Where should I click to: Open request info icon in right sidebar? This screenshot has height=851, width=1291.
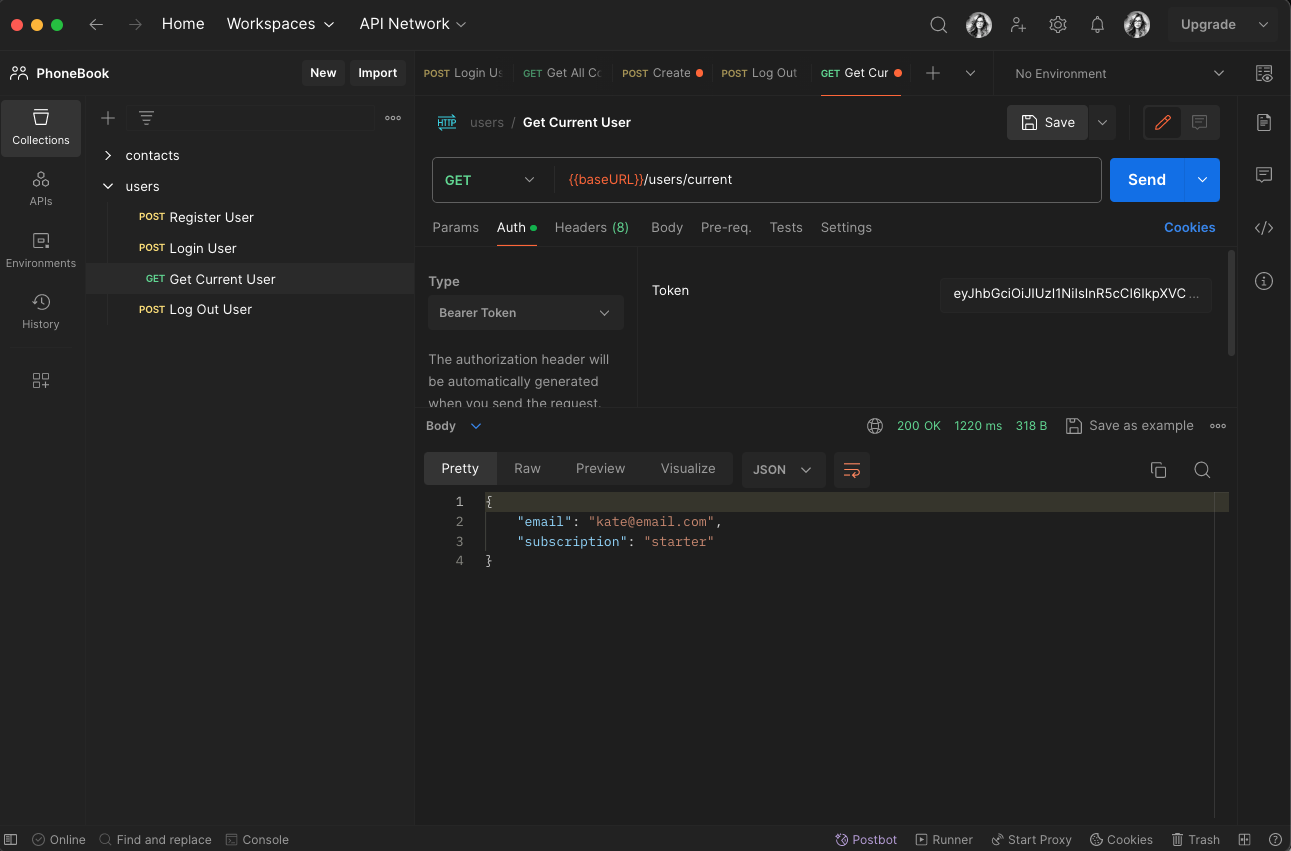1264,281
